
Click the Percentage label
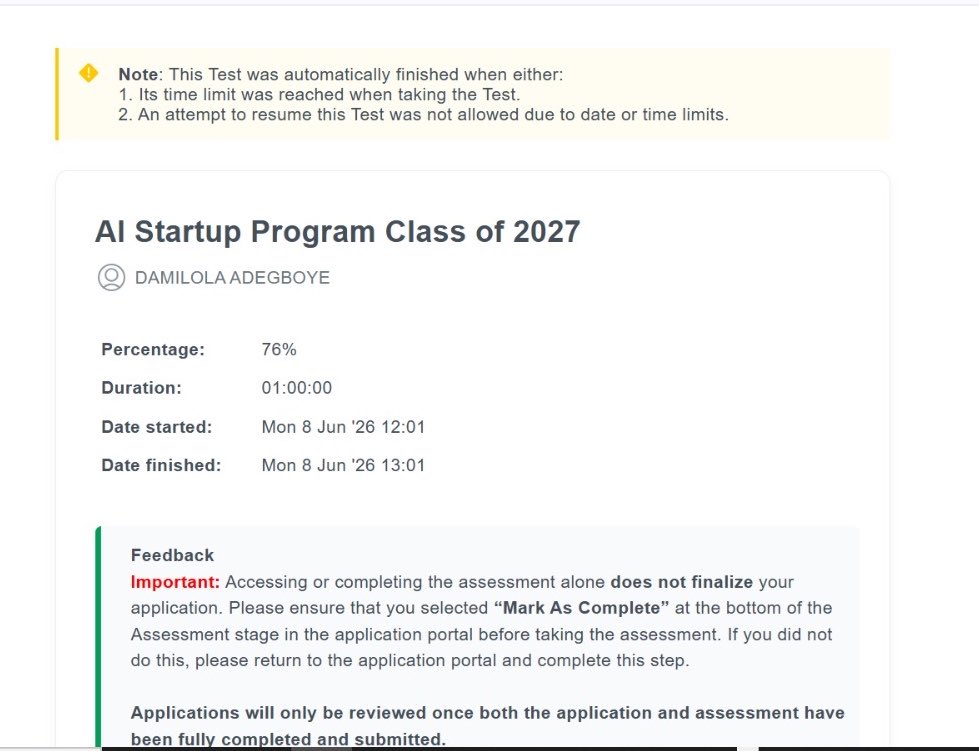tap(153, 350)
